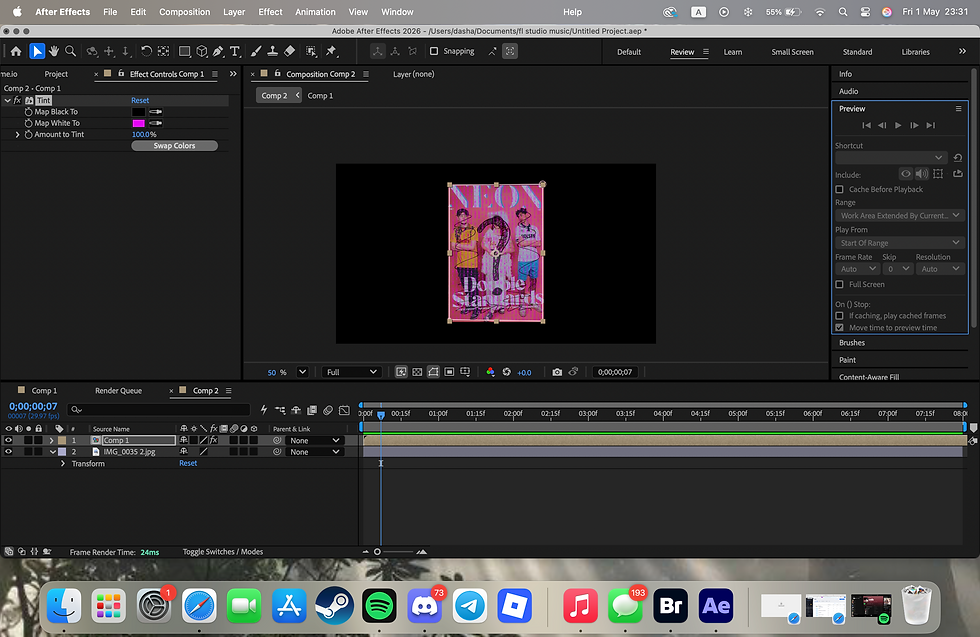Select the Zoom tool in toolbar
The width and height of the screenshot is (980, 637).
coord(71,51)
